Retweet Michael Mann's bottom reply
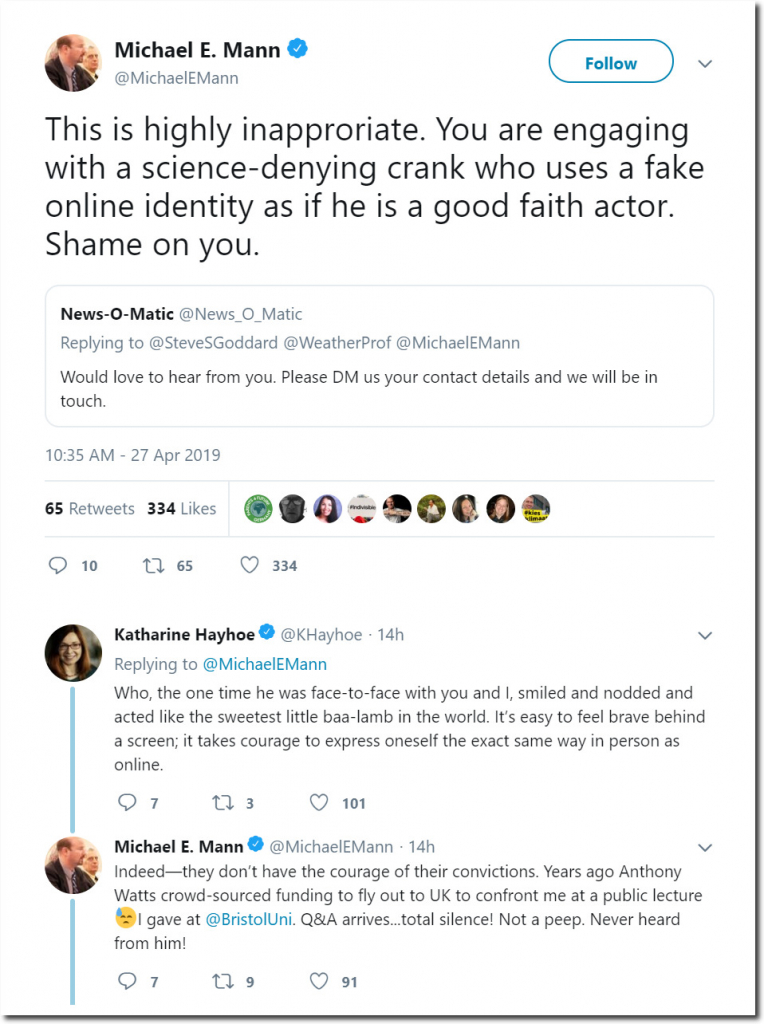The width and height of the screenshot is (764, 1024). [222, 981]
